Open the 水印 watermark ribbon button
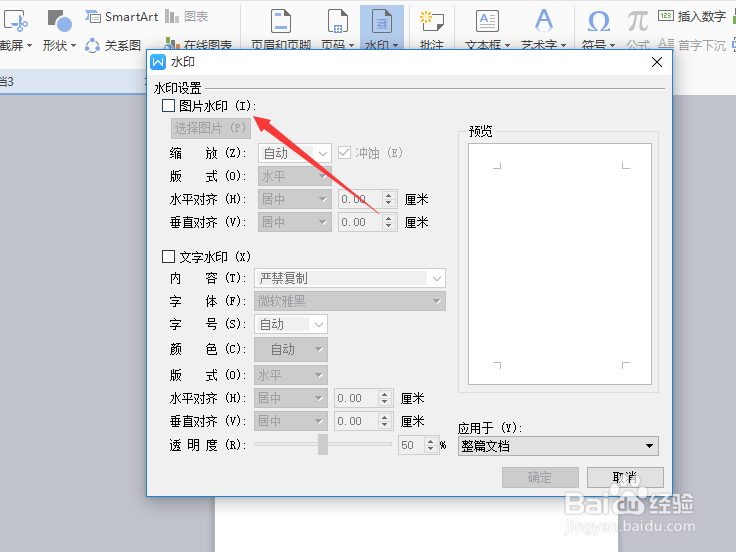Screen dimensions: 736x552 pyautogui.click(x=382, y=29)
